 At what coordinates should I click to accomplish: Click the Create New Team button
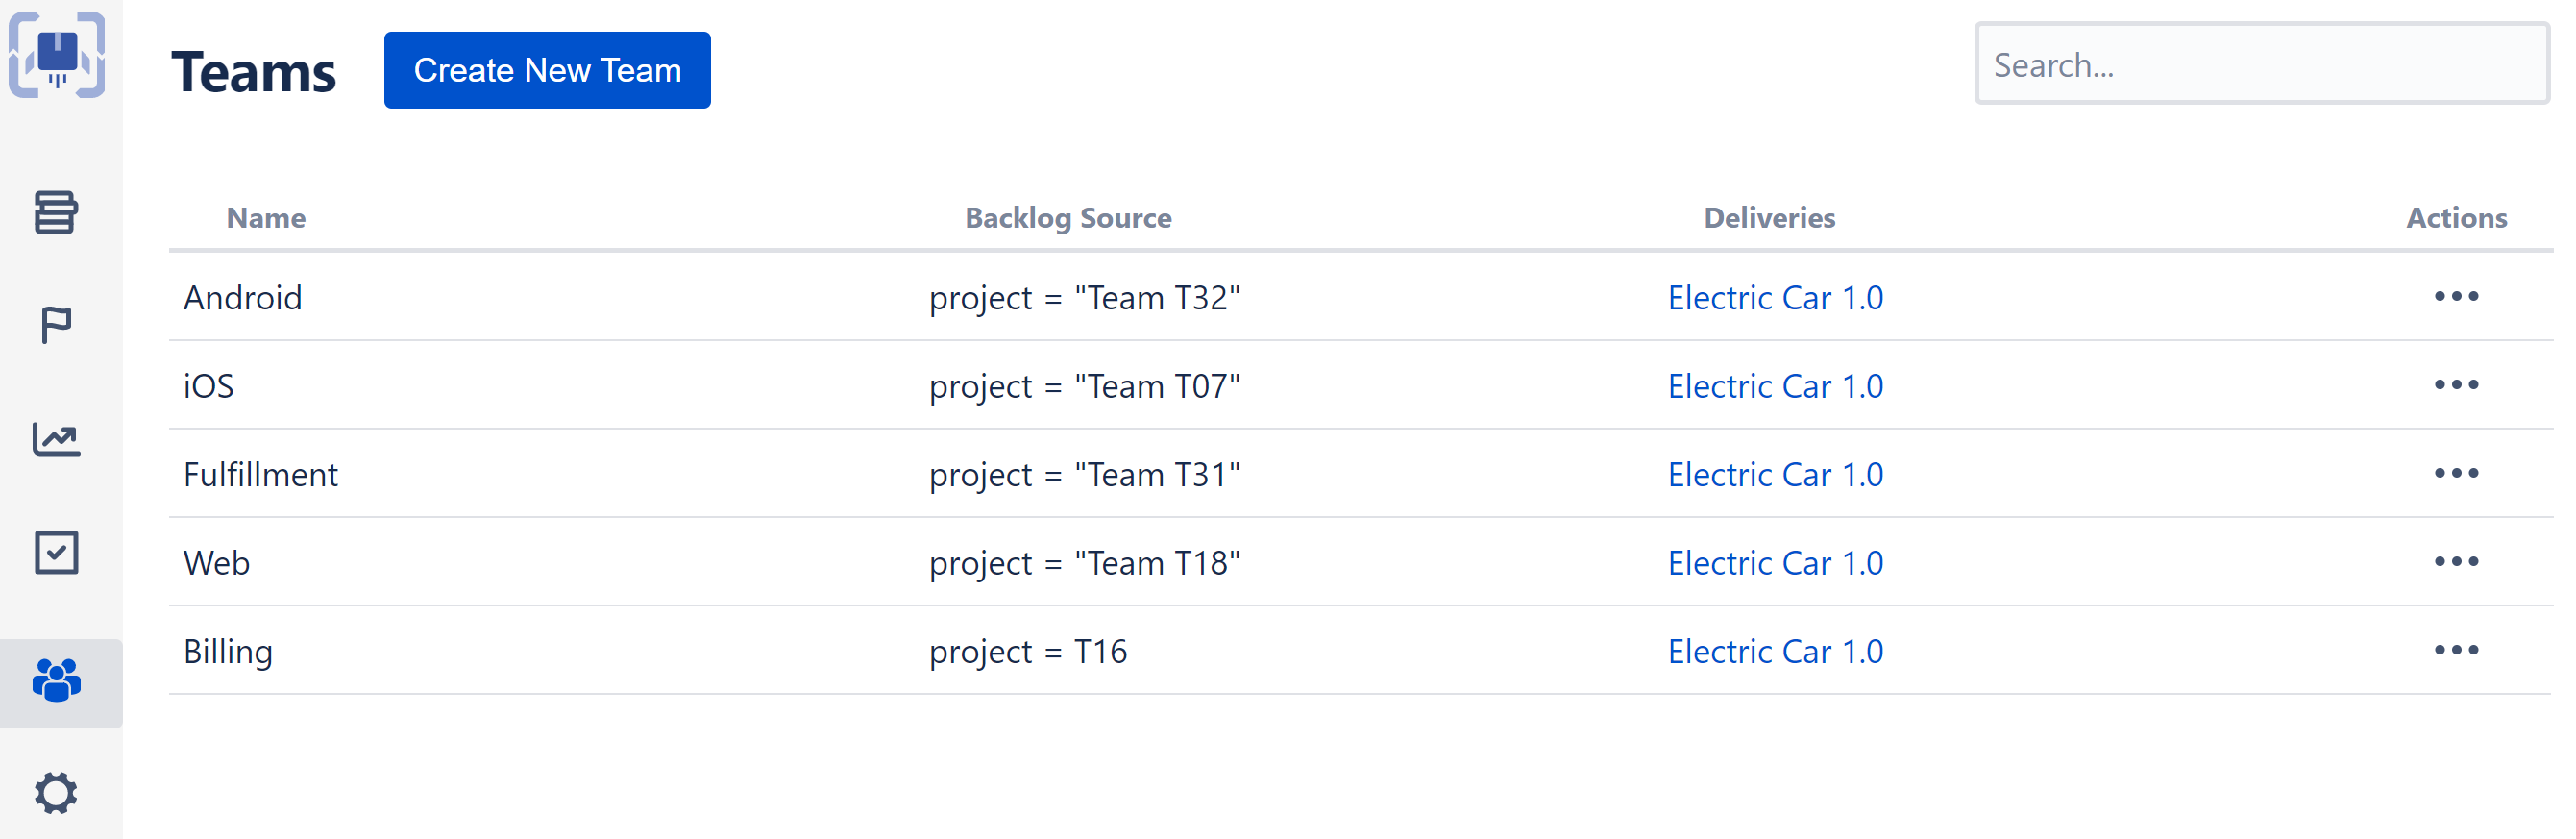(x=547, y=69)
